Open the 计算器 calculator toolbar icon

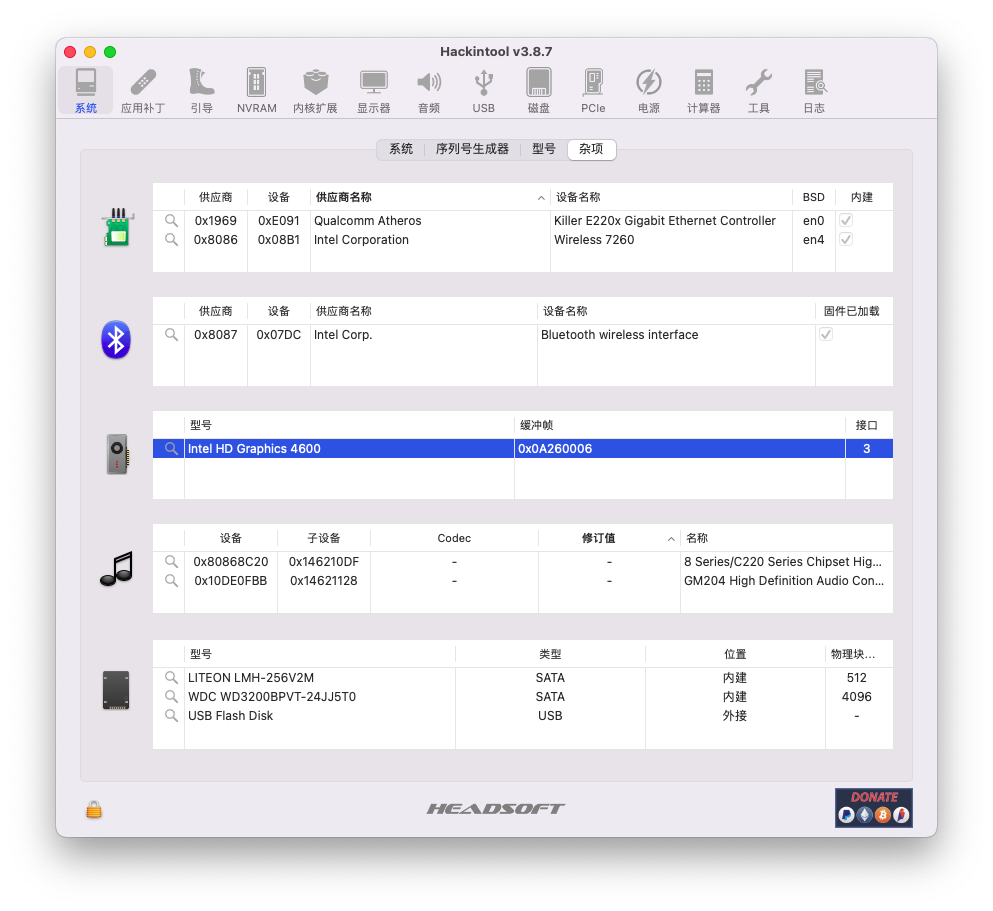point(704,91)
